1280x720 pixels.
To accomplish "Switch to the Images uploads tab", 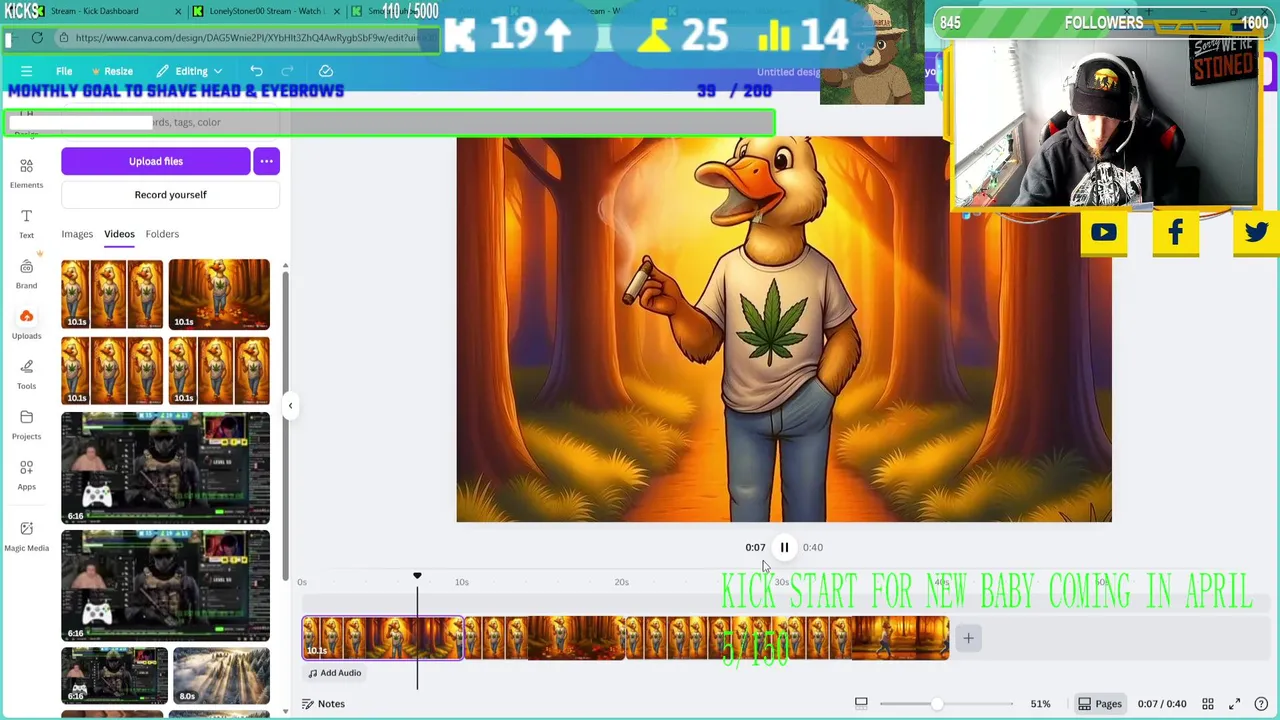I will coord(77,234).
